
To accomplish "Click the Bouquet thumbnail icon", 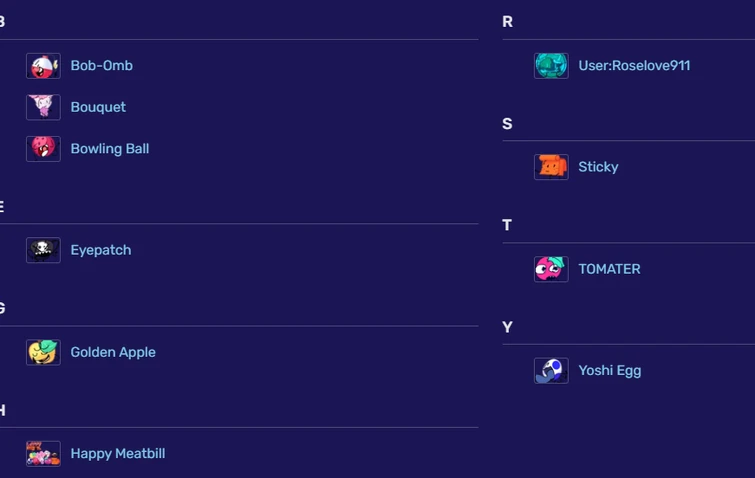I will (43, 107).
